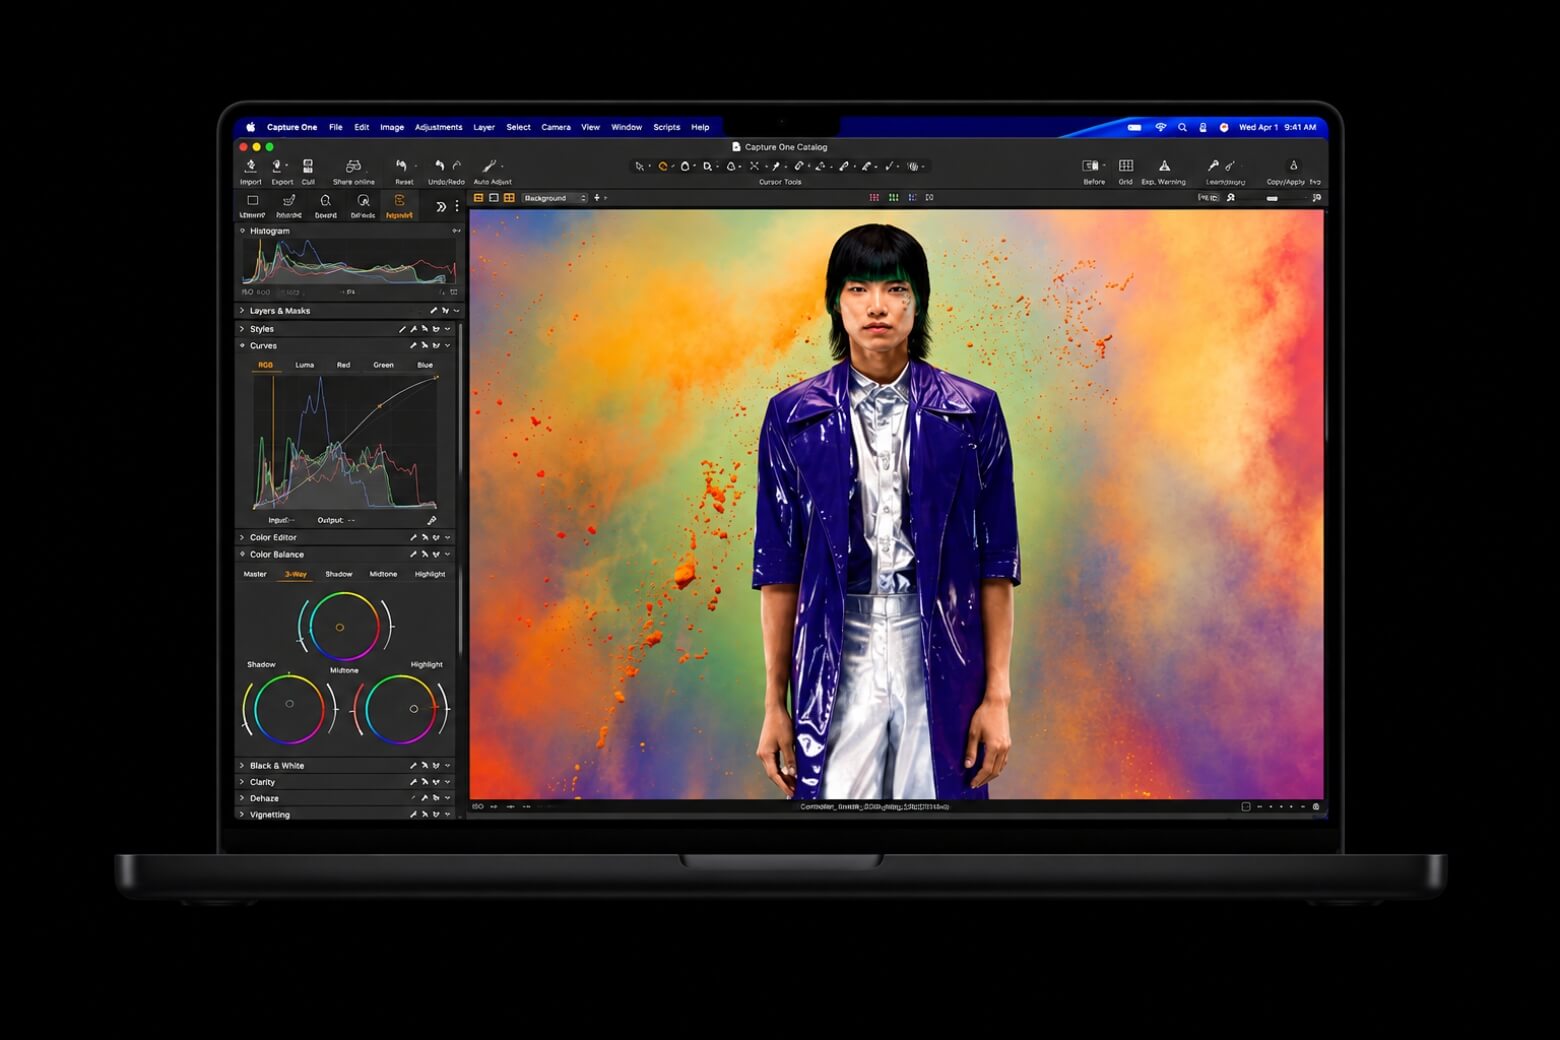Switch to the multi-view grid viewer icon
The width and height of the screenshot is (1560, 1040).
509,198
